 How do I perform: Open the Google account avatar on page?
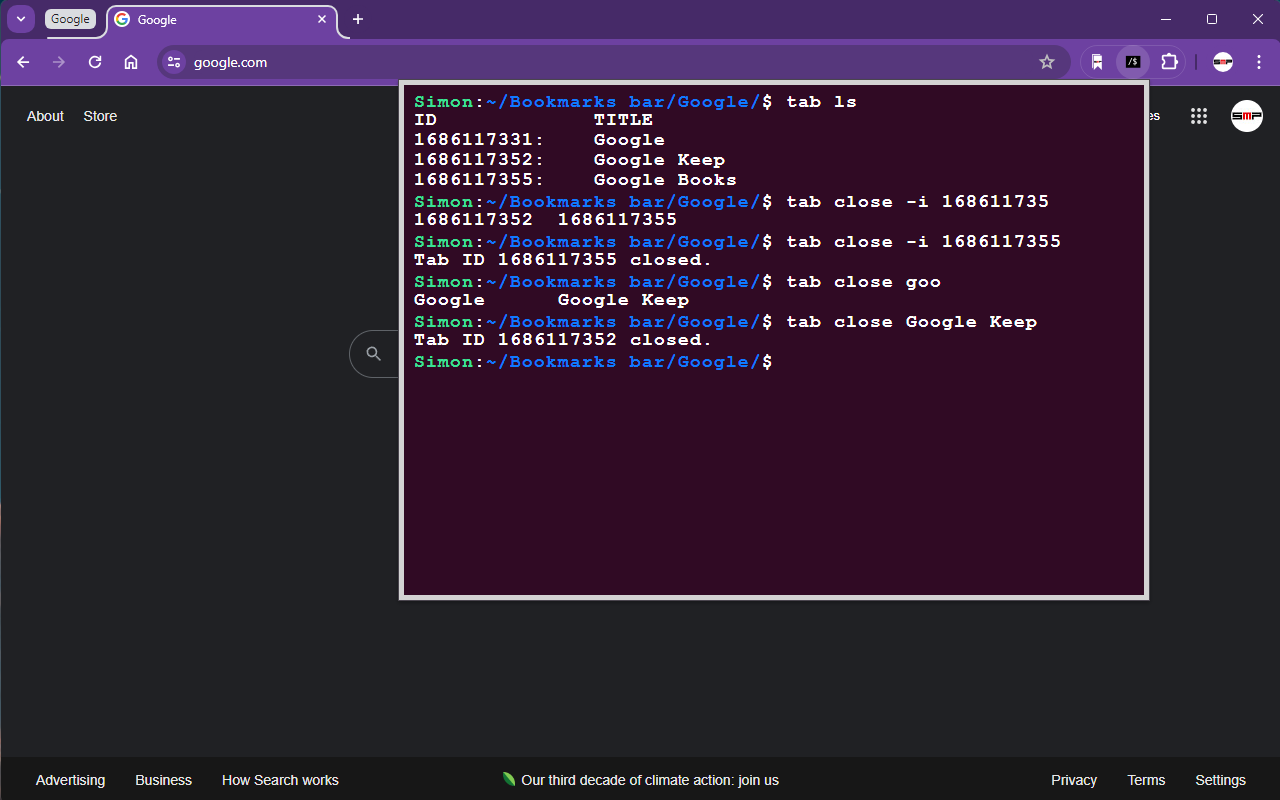tap(1247, 116)
